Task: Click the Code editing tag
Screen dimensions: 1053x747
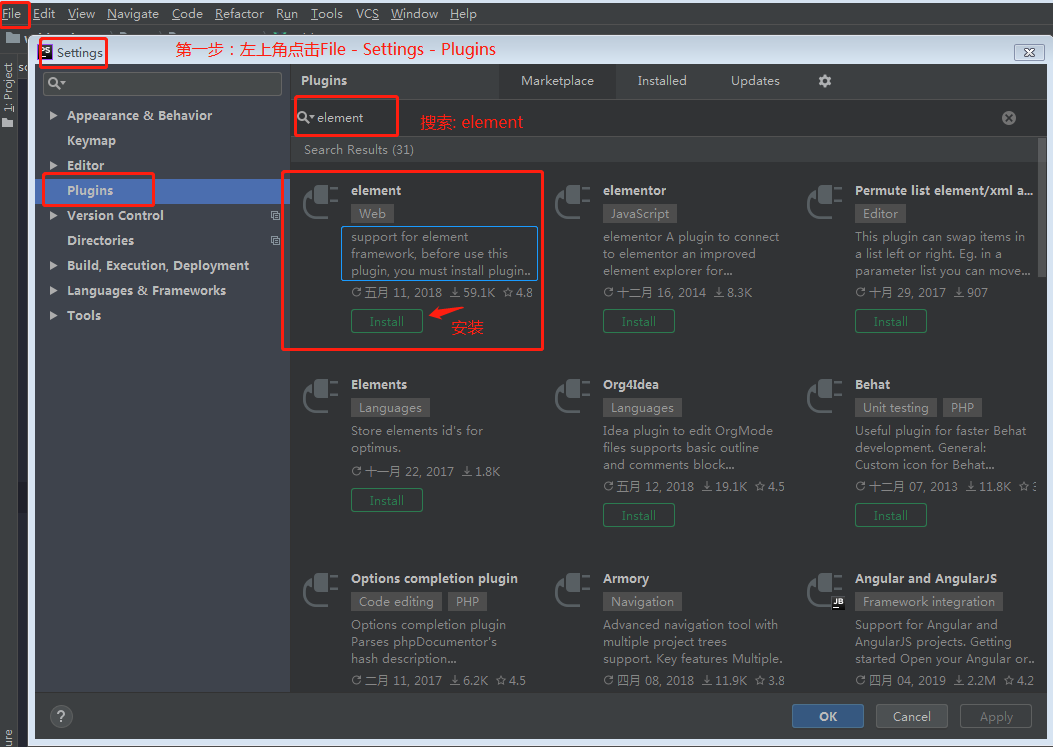Action: (396, 602)
